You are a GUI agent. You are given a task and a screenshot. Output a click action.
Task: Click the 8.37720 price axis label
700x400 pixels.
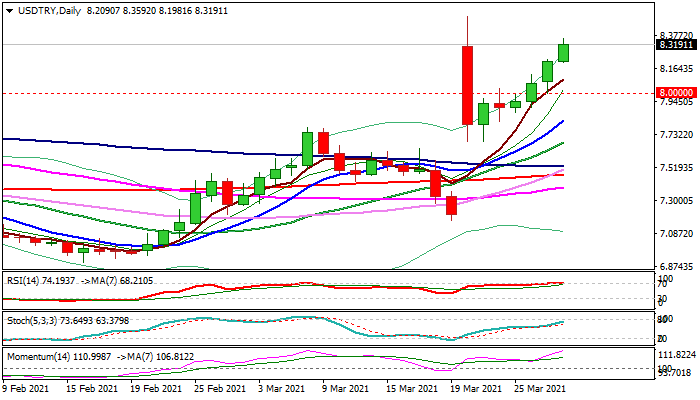[x=676, y=35]
